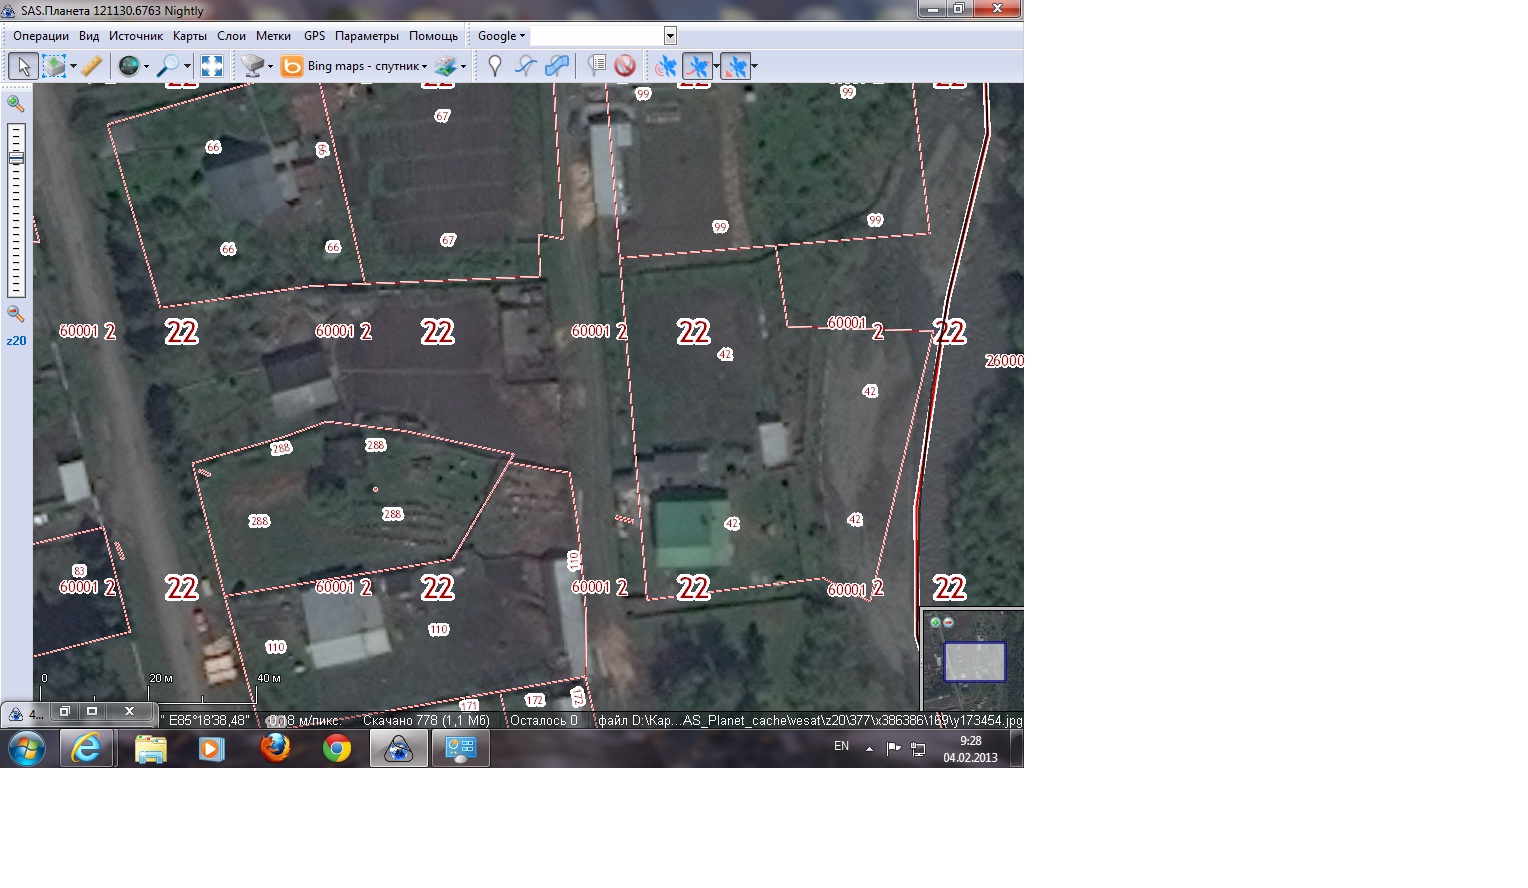Select the arrow move/pointer tool

tap(23, 66)
